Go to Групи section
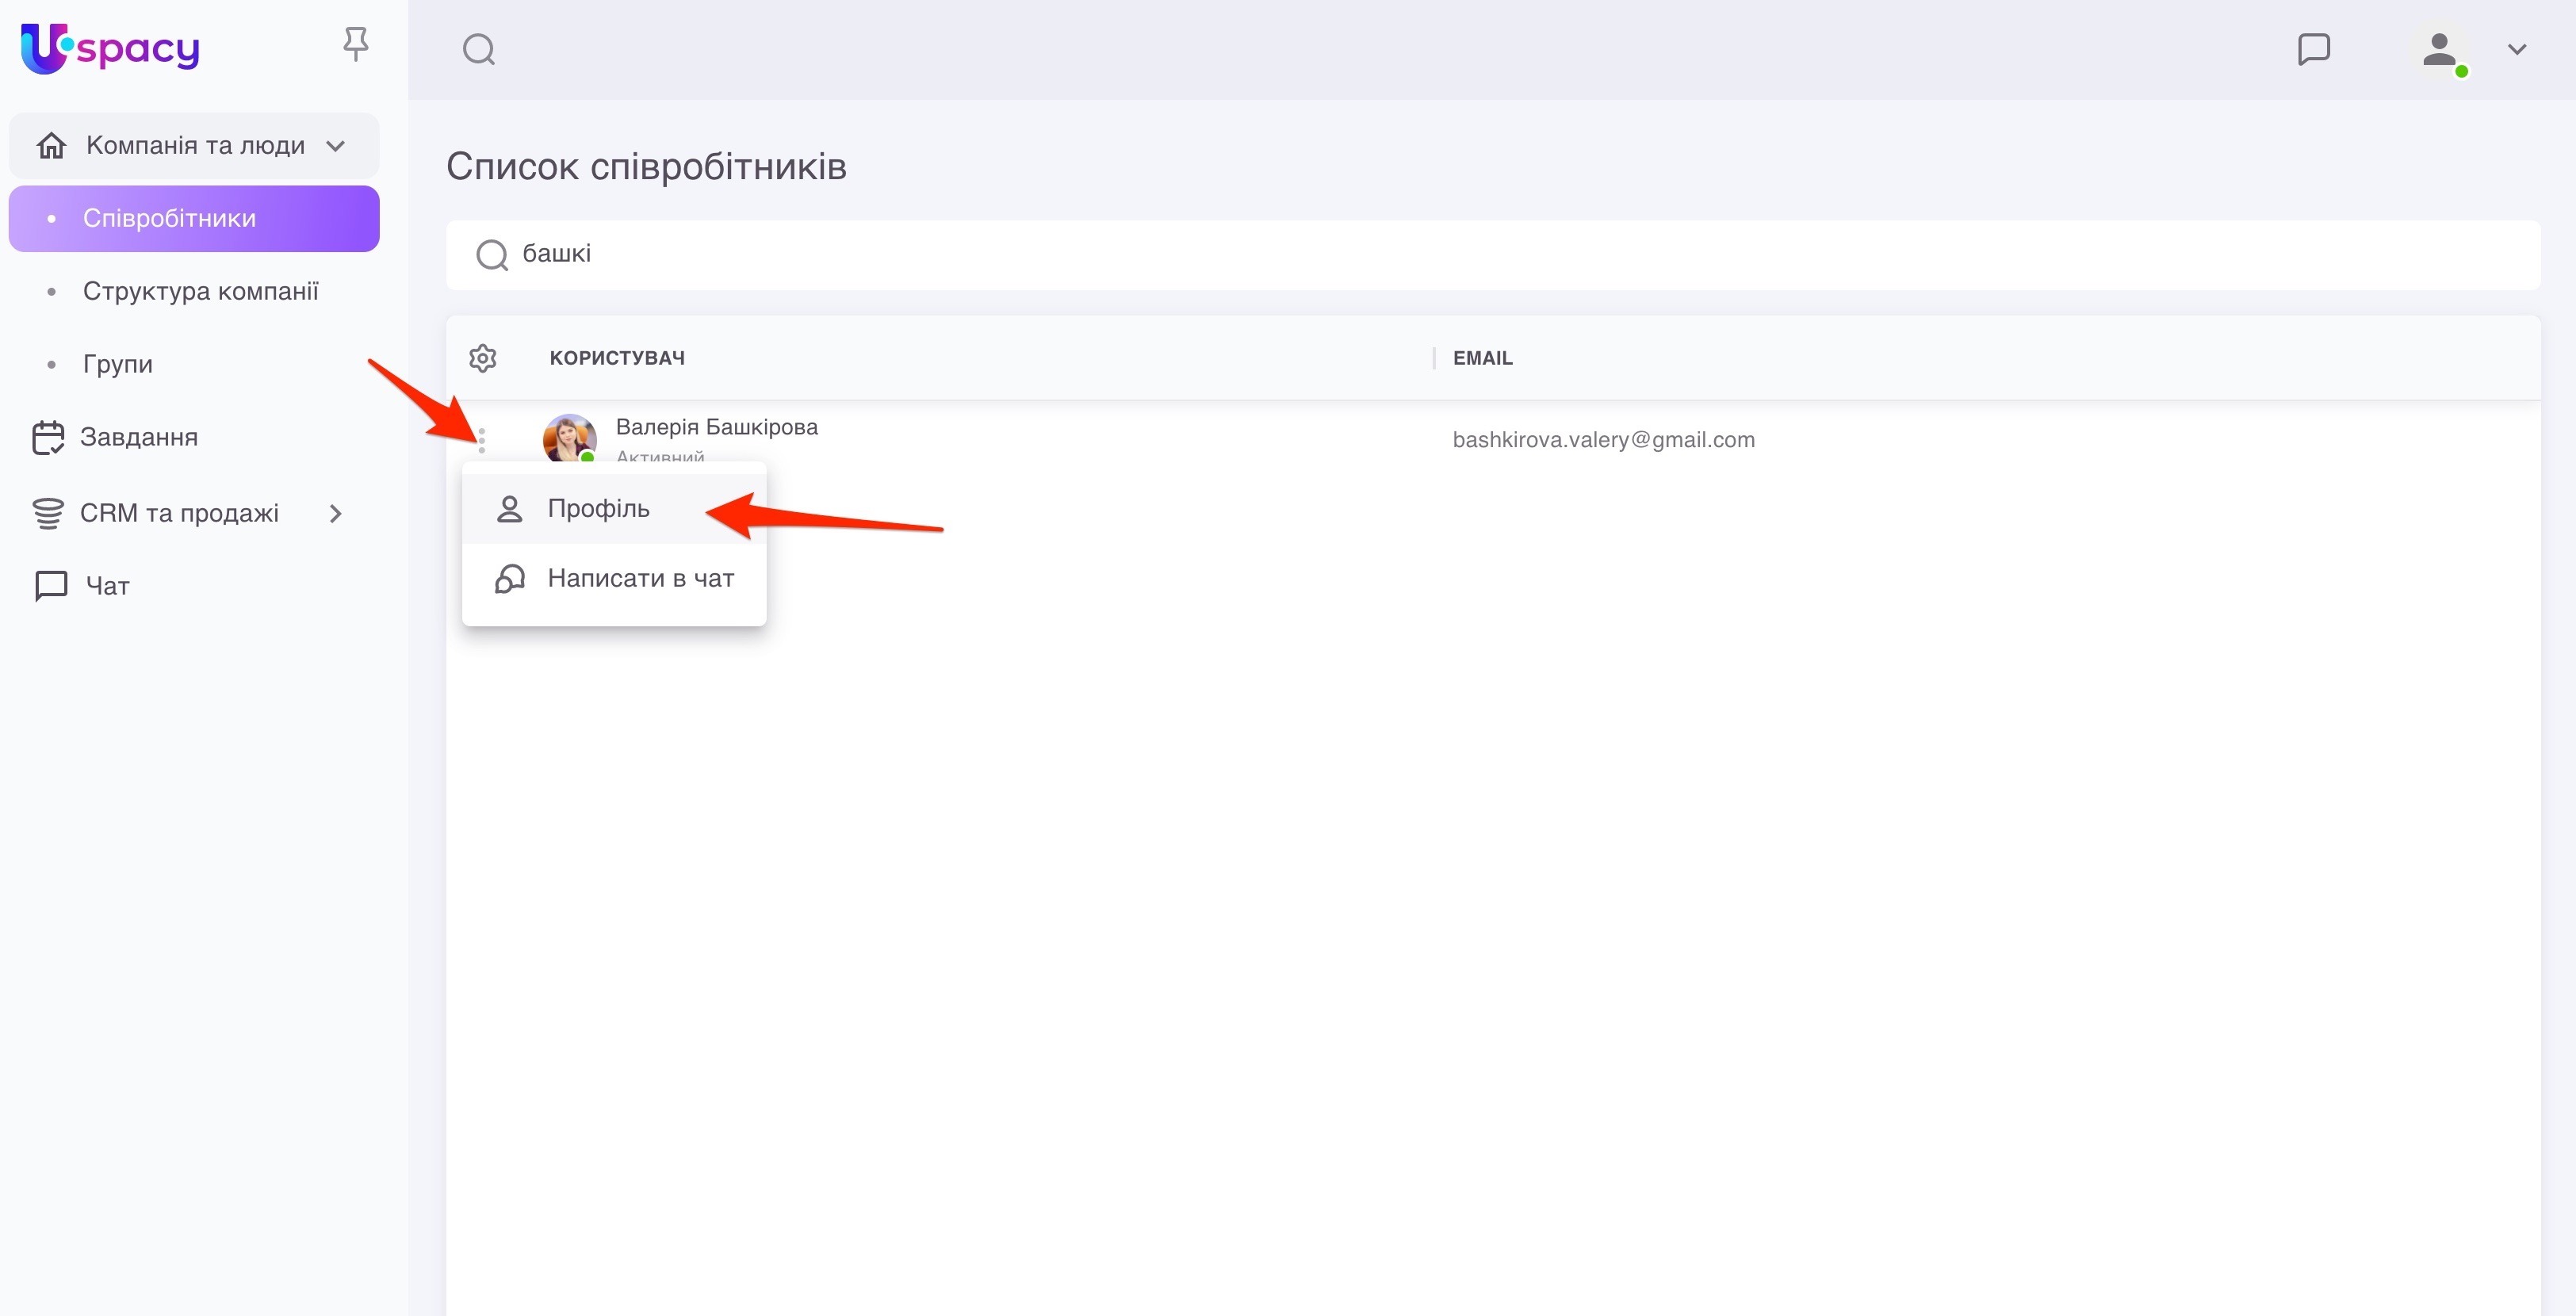Screen dimensions: 2576x1316 coord(118,365)
